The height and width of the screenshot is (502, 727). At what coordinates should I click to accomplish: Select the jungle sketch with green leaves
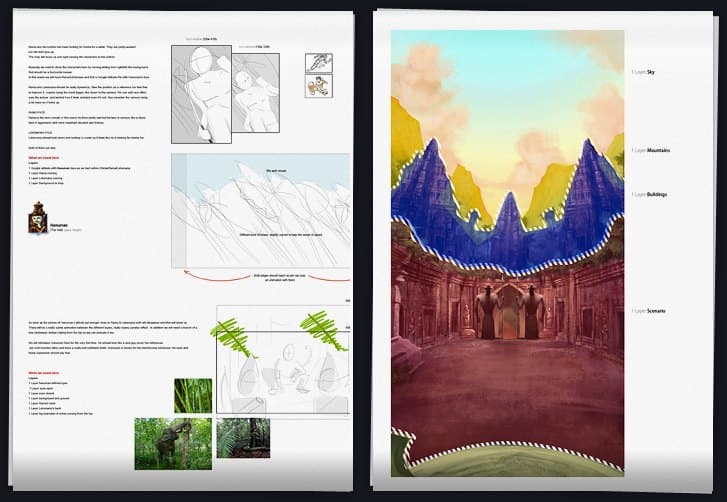coord(282,360)
